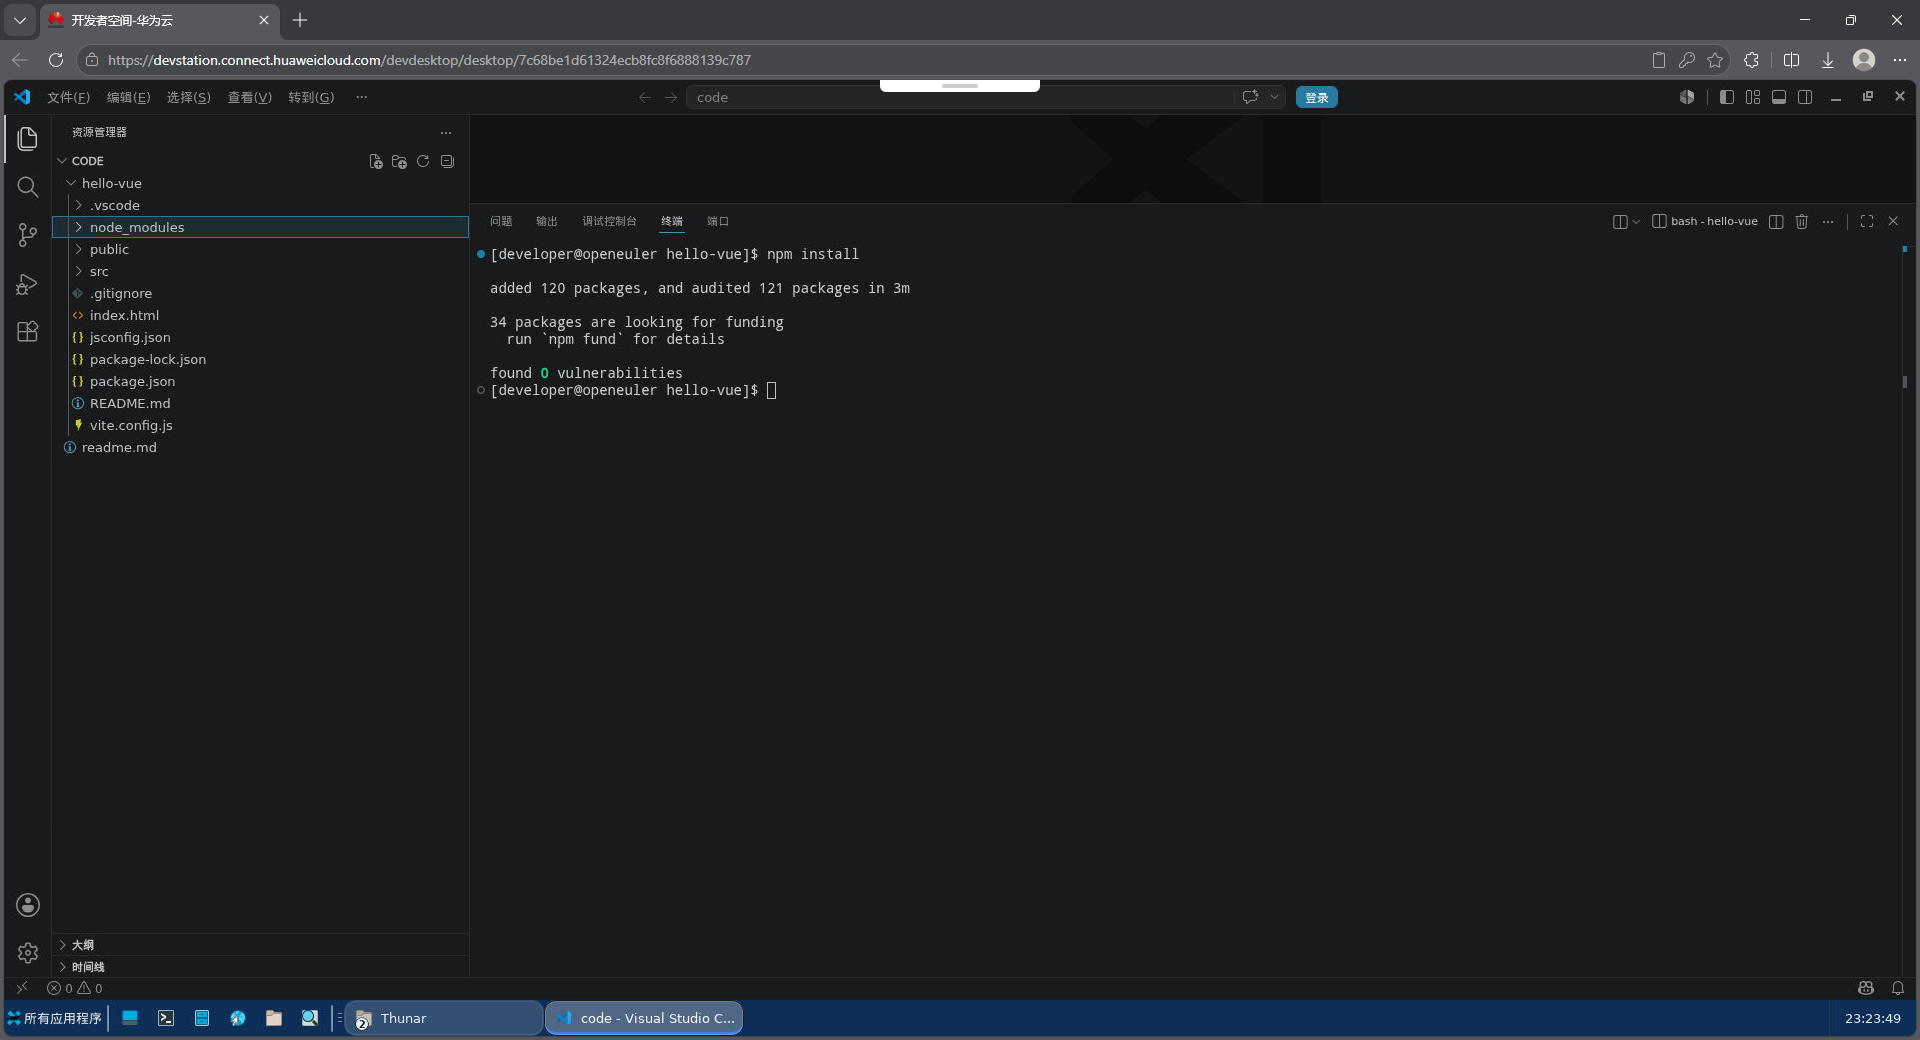
Task: Close the terminal panel
Action: coord(1893,221)
